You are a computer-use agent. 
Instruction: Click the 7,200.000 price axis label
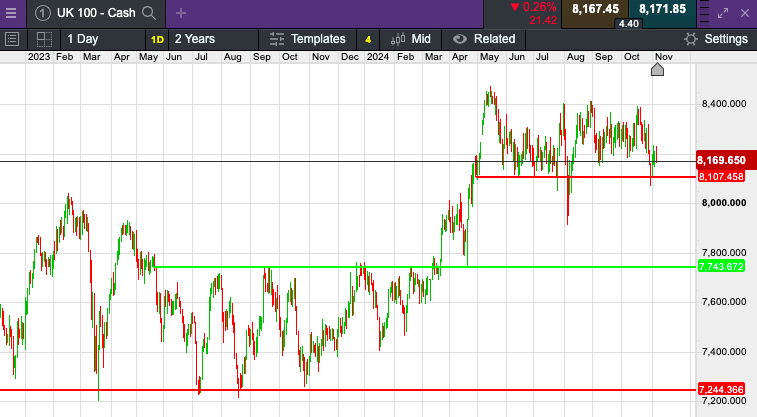(724, 401)
